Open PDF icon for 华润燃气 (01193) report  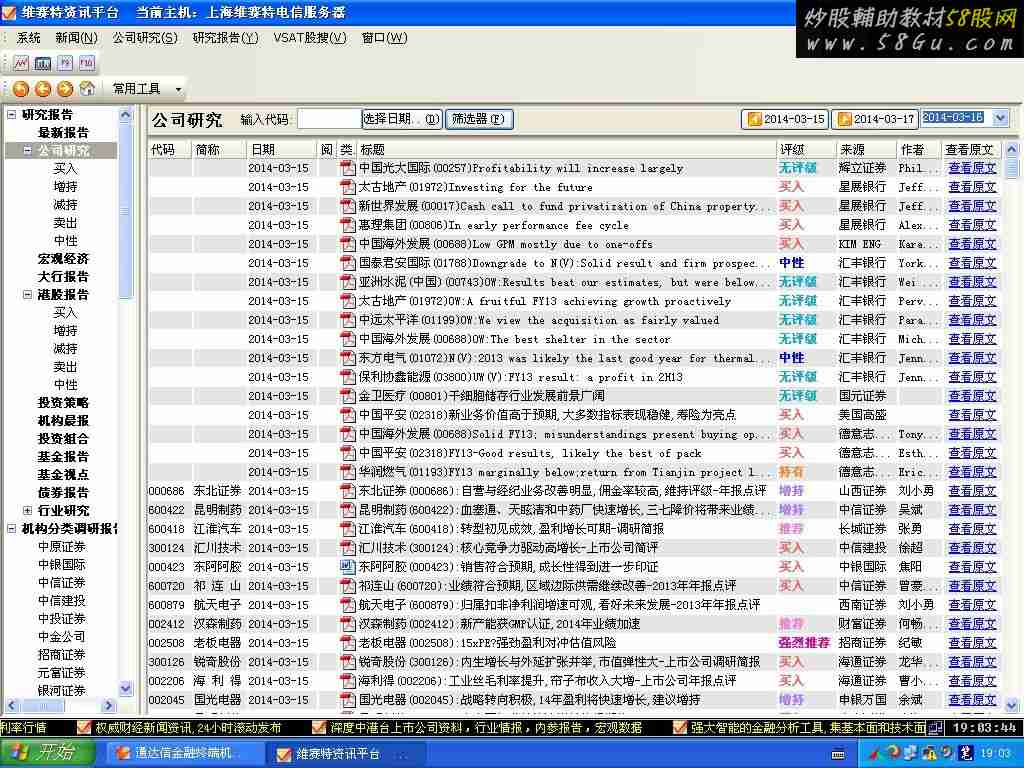[x=348, y=472]
